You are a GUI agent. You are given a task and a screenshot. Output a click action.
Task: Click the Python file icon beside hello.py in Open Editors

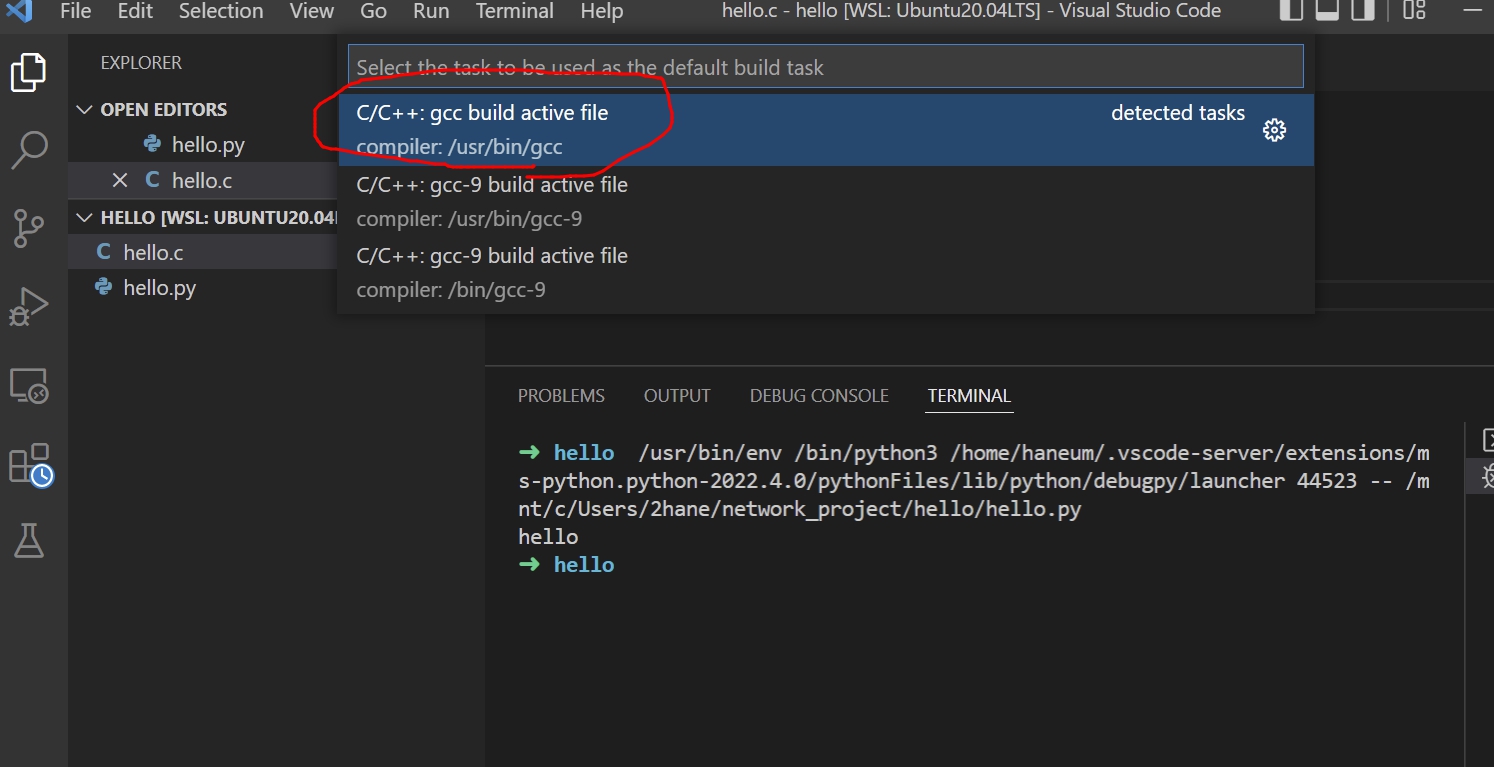152,144
